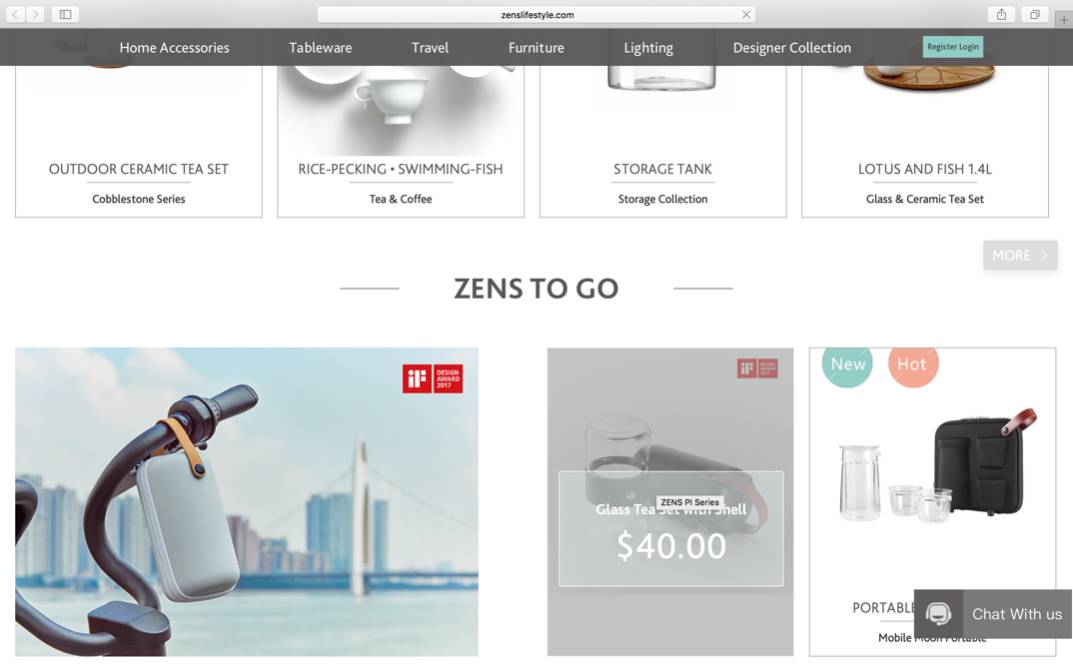Image resolution: width=1073 pixels, height=671 pixels.
Task: Open the Lighting menu item
Action: click(x=648, y=48)
